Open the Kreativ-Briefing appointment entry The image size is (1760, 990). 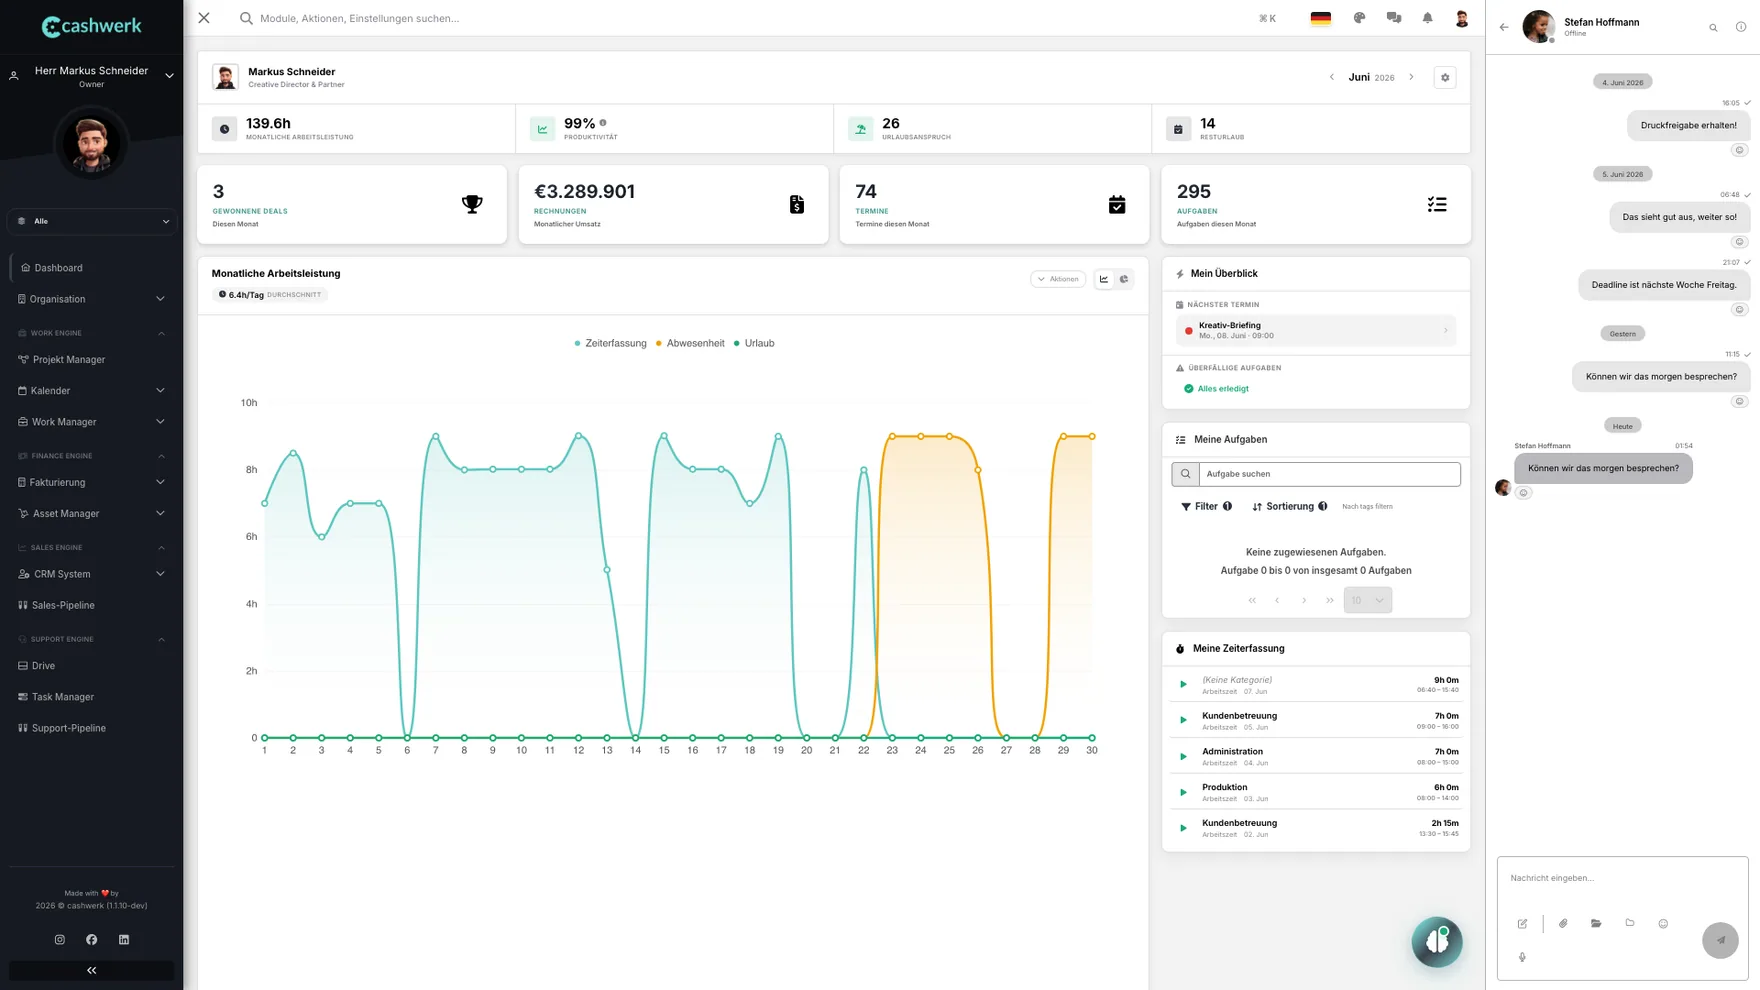pos(1315,330)
